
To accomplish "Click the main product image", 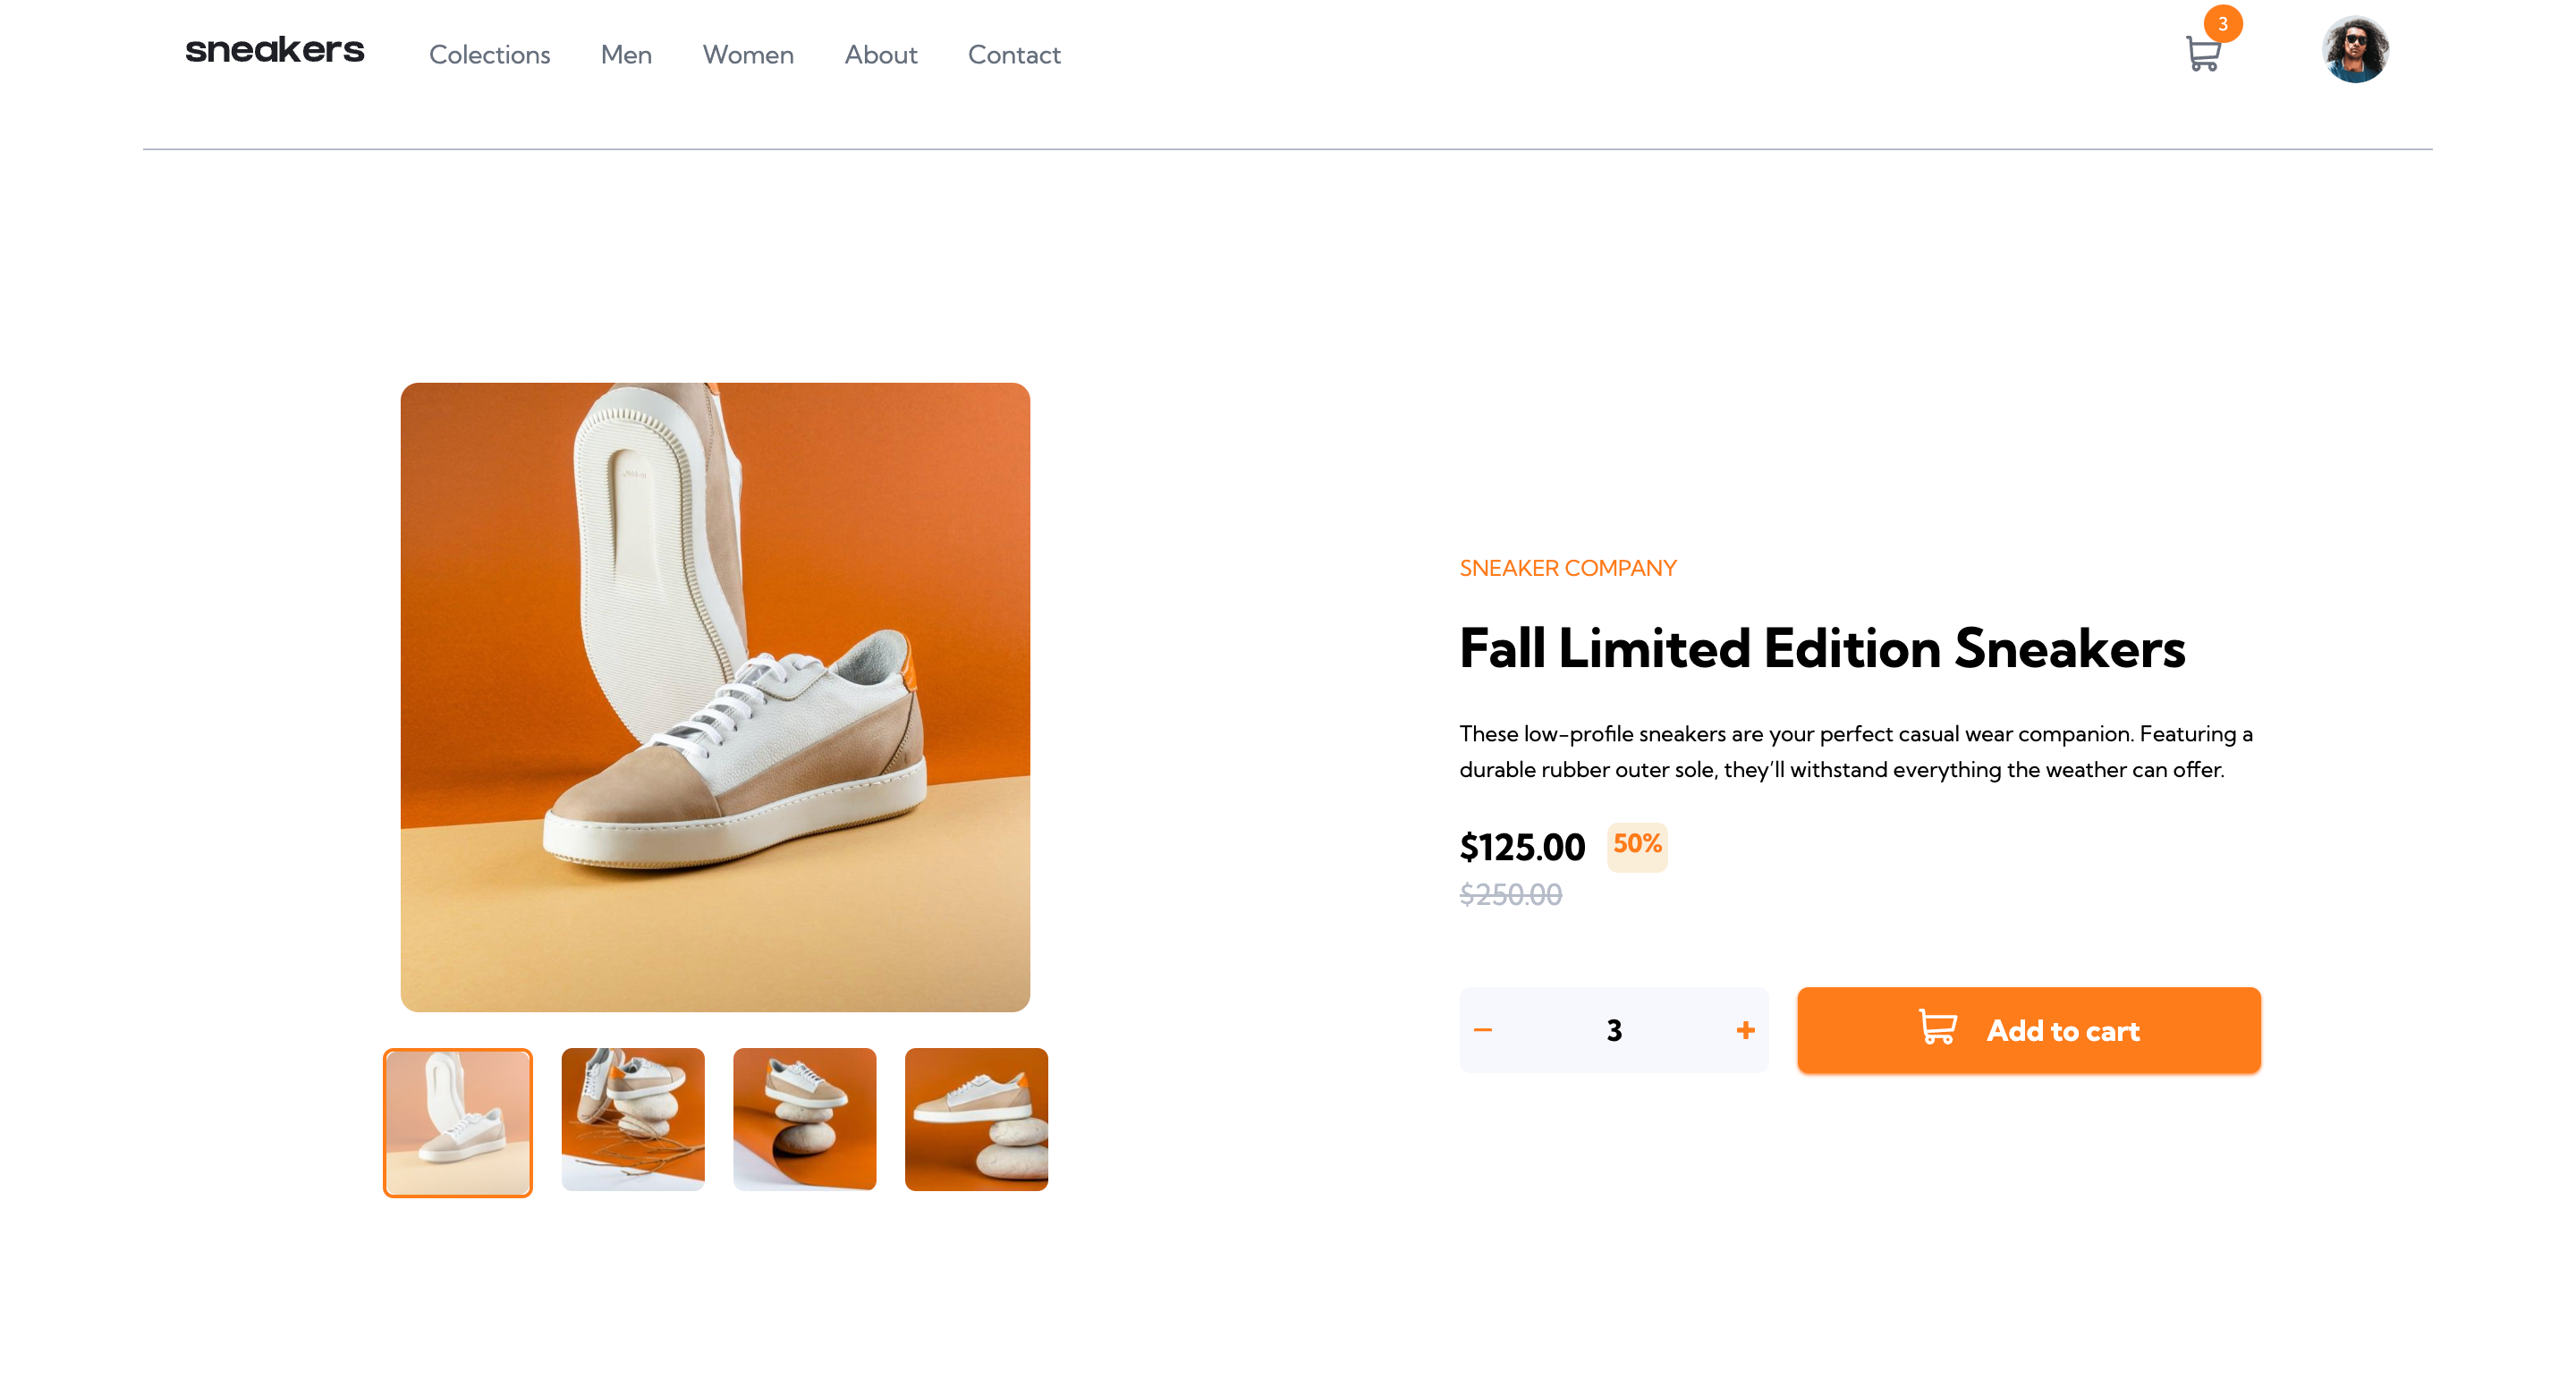I will [715, 696].
